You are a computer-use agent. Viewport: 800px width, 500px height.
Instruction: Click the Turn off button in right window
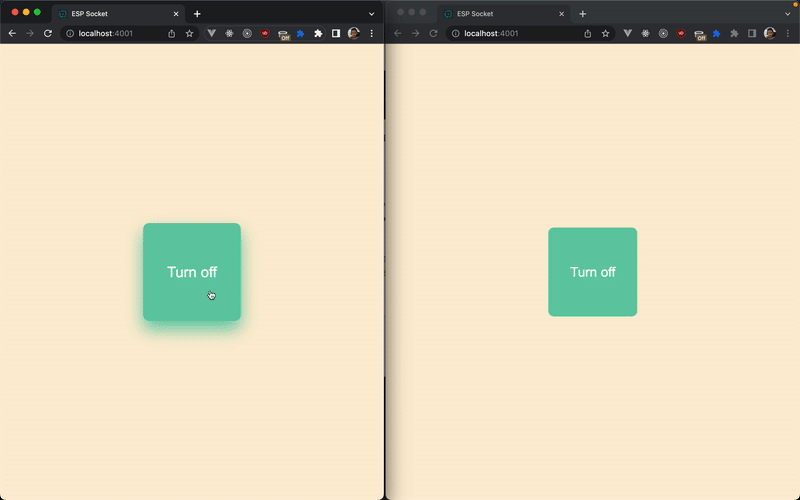[x=592, y=272]
